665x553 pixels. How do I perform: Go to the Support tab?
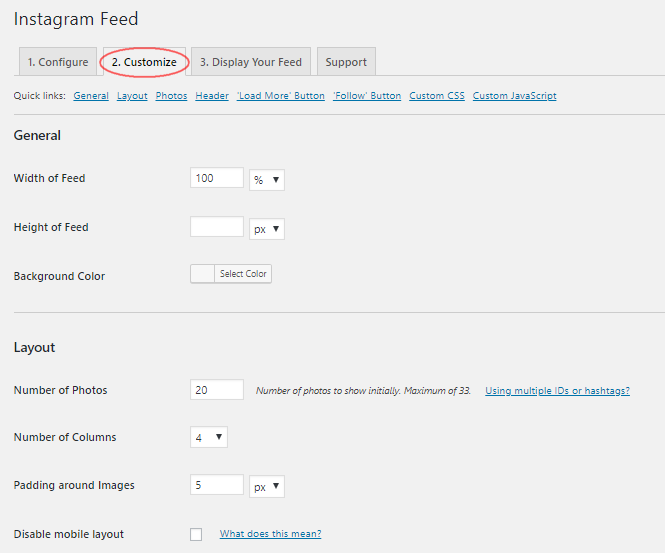pos(346,62)
